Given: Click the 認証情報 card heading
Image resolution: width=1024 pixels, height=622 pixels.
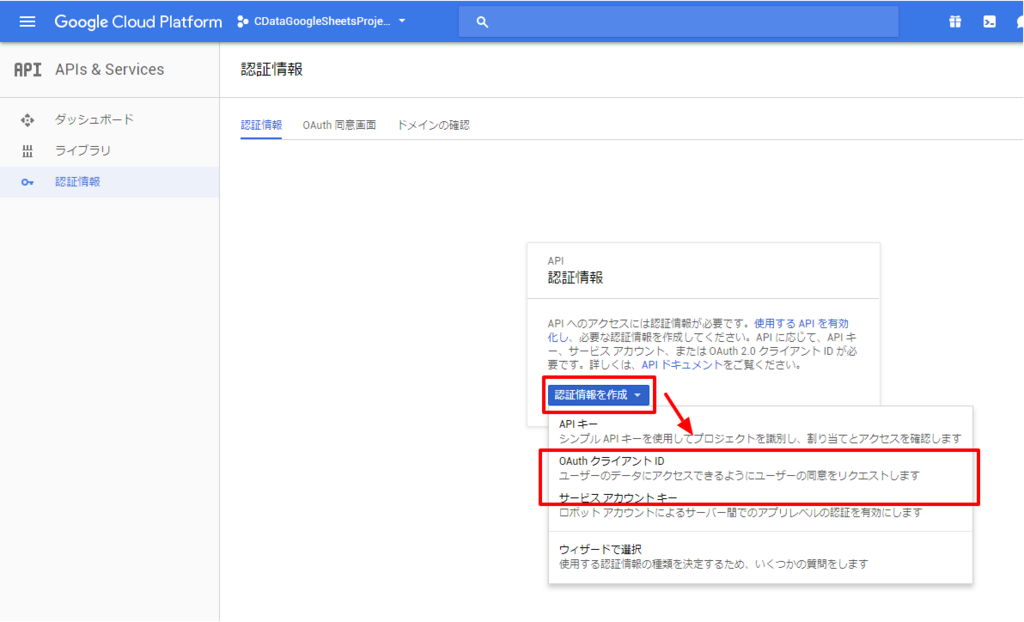Looking at the screenshot, I should point(575,278).
